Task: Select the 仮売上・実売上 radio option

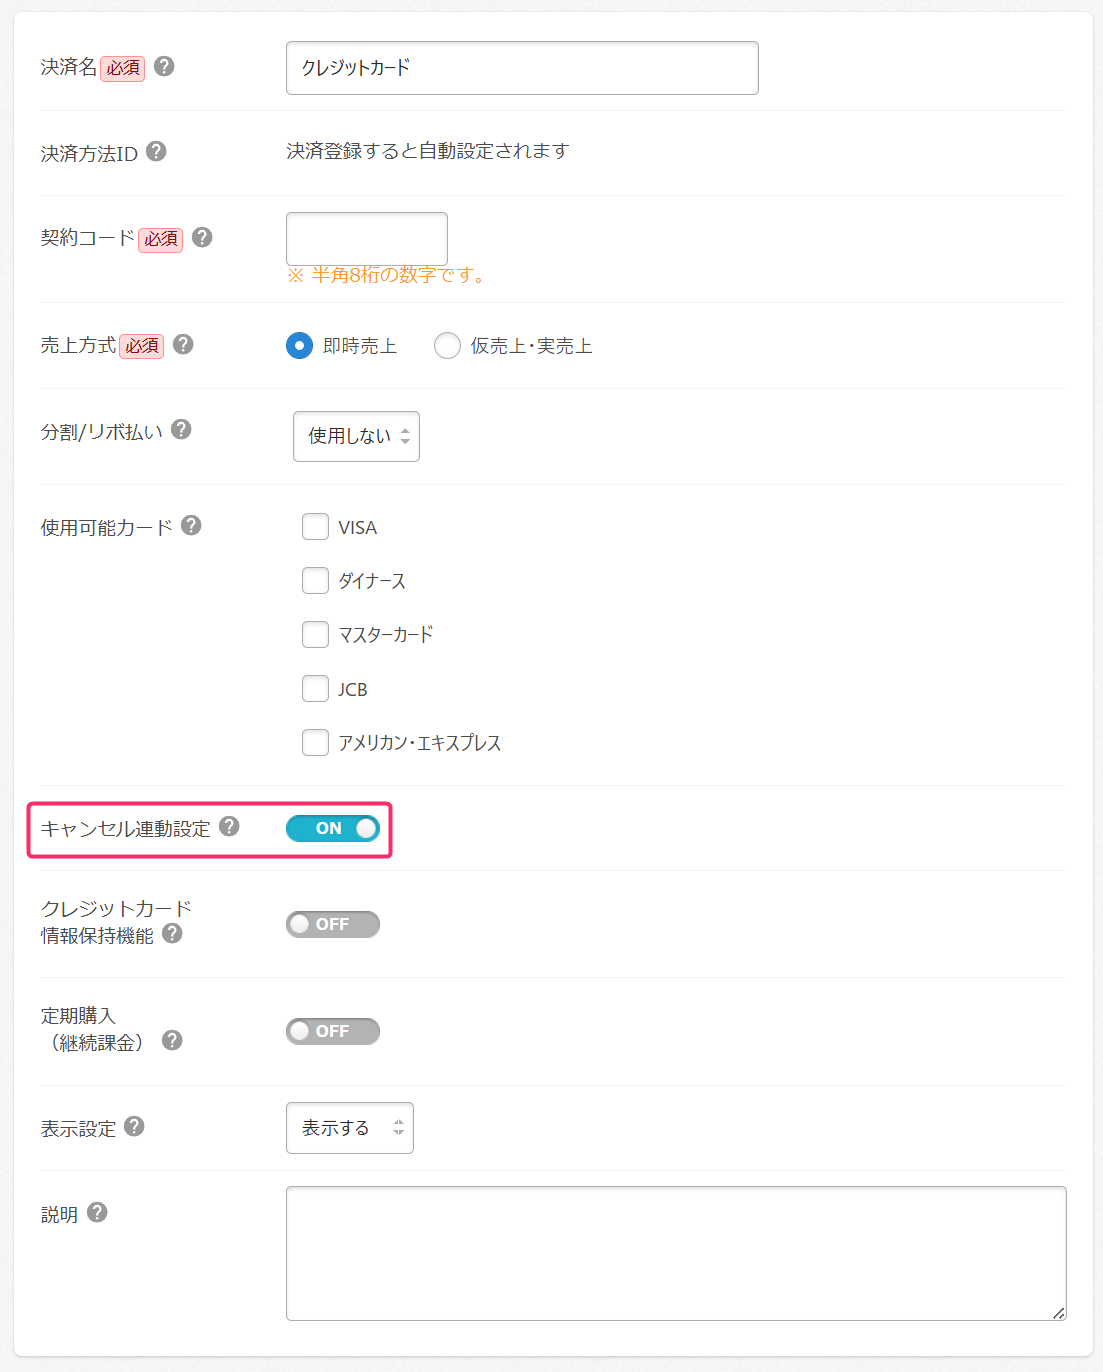Action: tap(447, 346)
